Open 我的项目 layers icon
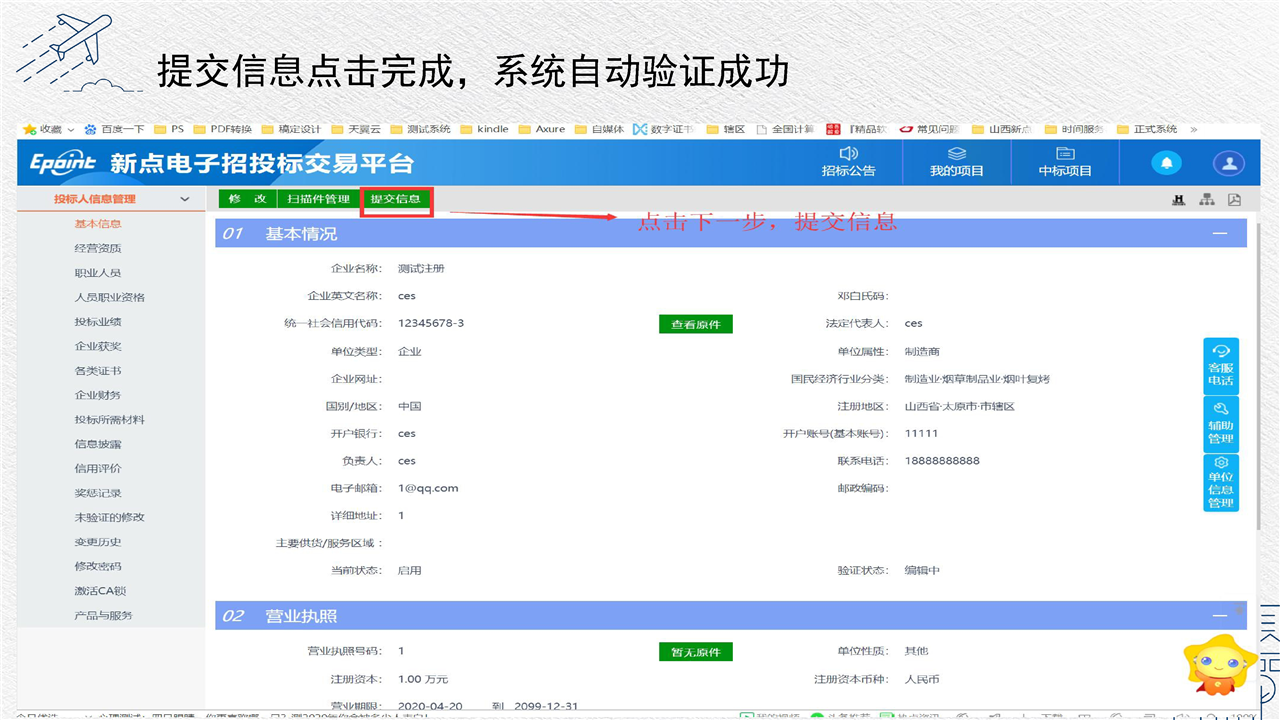This screenshot has height=720, width=1280. (x=957, y=154)
